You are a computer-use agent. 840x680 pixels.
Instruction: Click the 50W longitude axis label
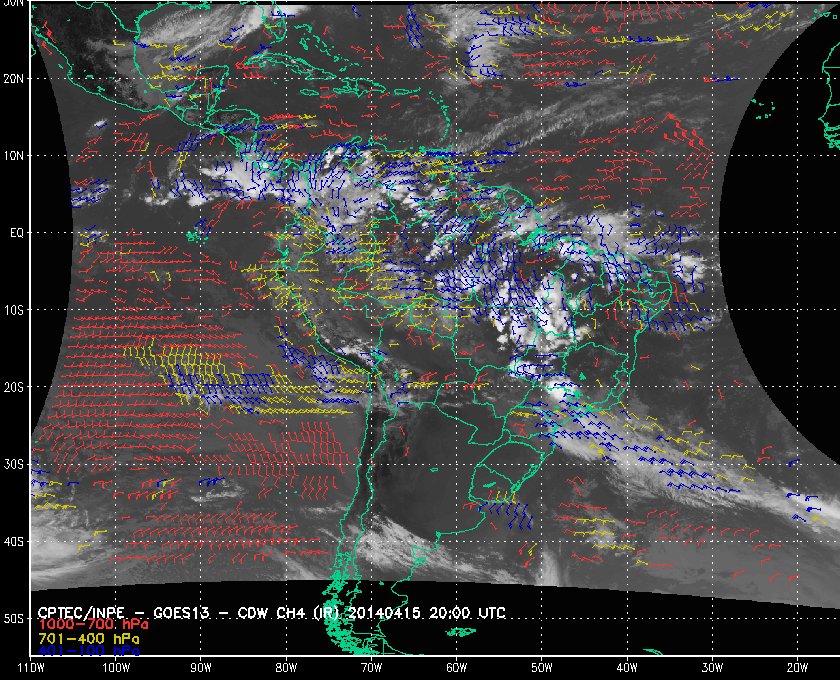pos(542,668)
